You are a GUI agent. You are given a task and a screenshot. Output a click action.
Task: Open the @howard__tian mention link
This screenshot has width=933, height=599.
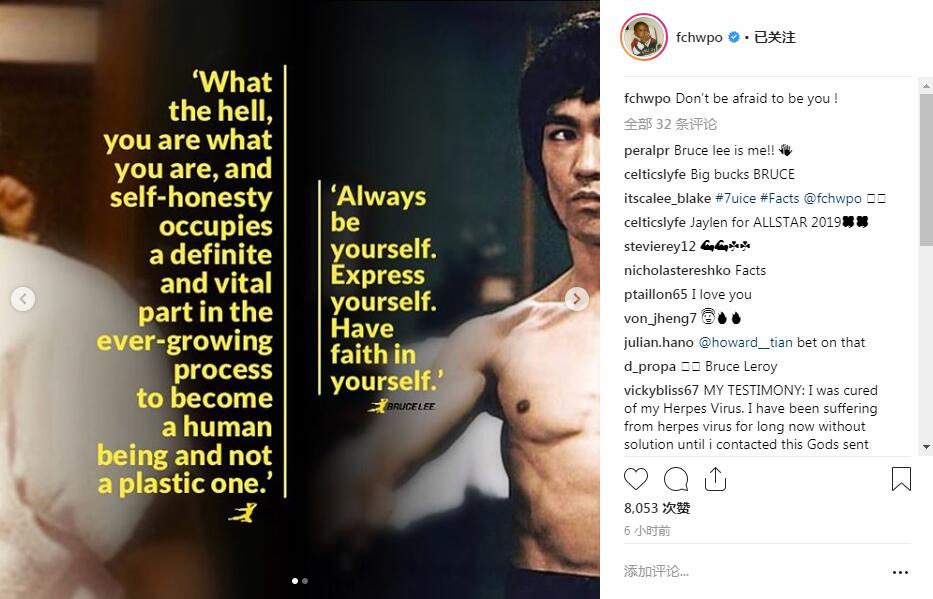[739, 342]
